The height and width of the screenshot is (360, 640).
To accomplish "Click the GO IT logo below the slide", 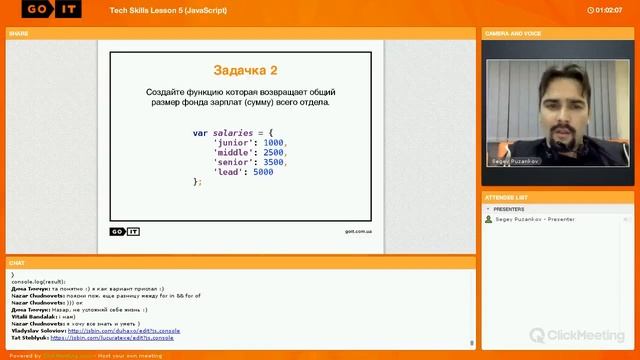I will click(x=124, y=232).
